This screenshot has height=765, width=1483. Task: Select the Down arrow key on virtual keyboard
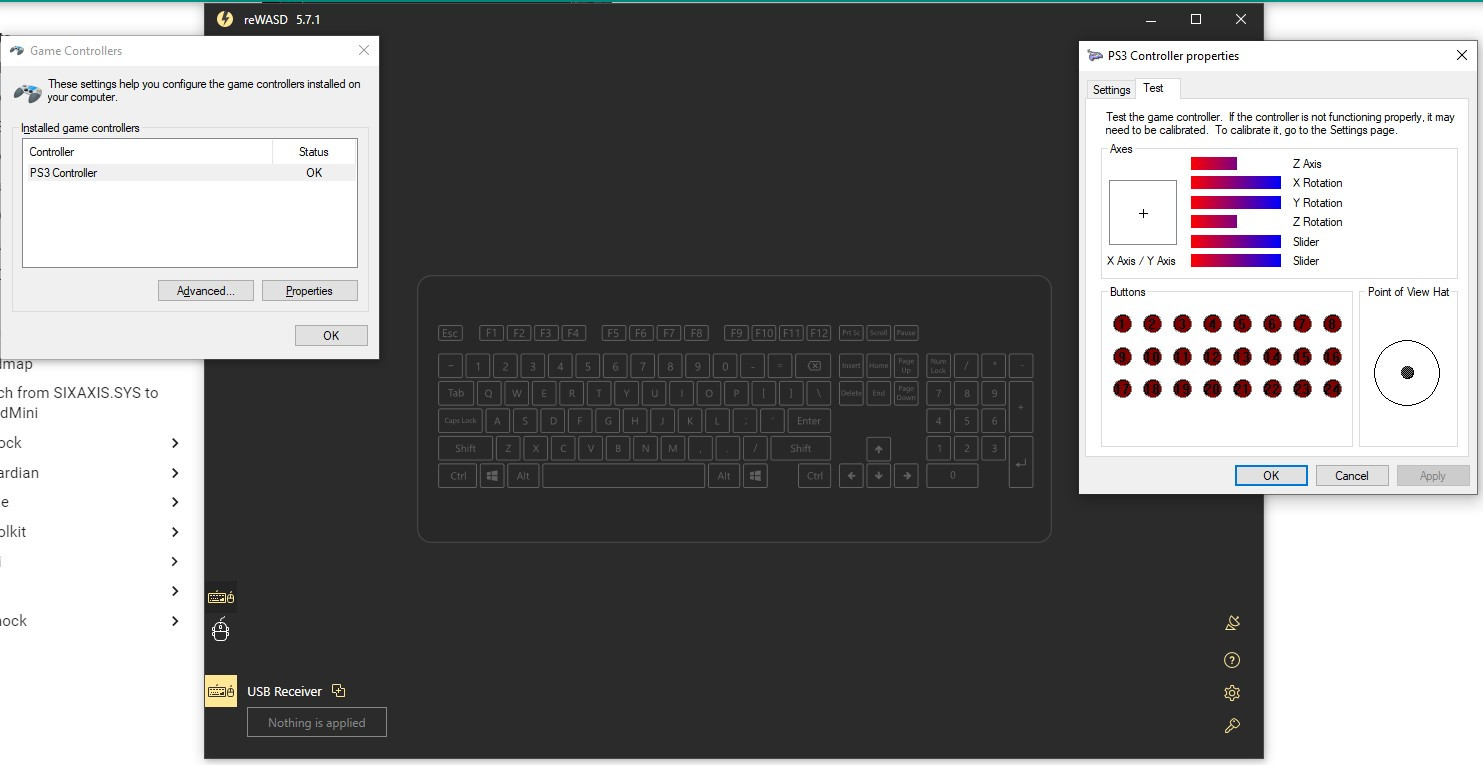point(878,476)
